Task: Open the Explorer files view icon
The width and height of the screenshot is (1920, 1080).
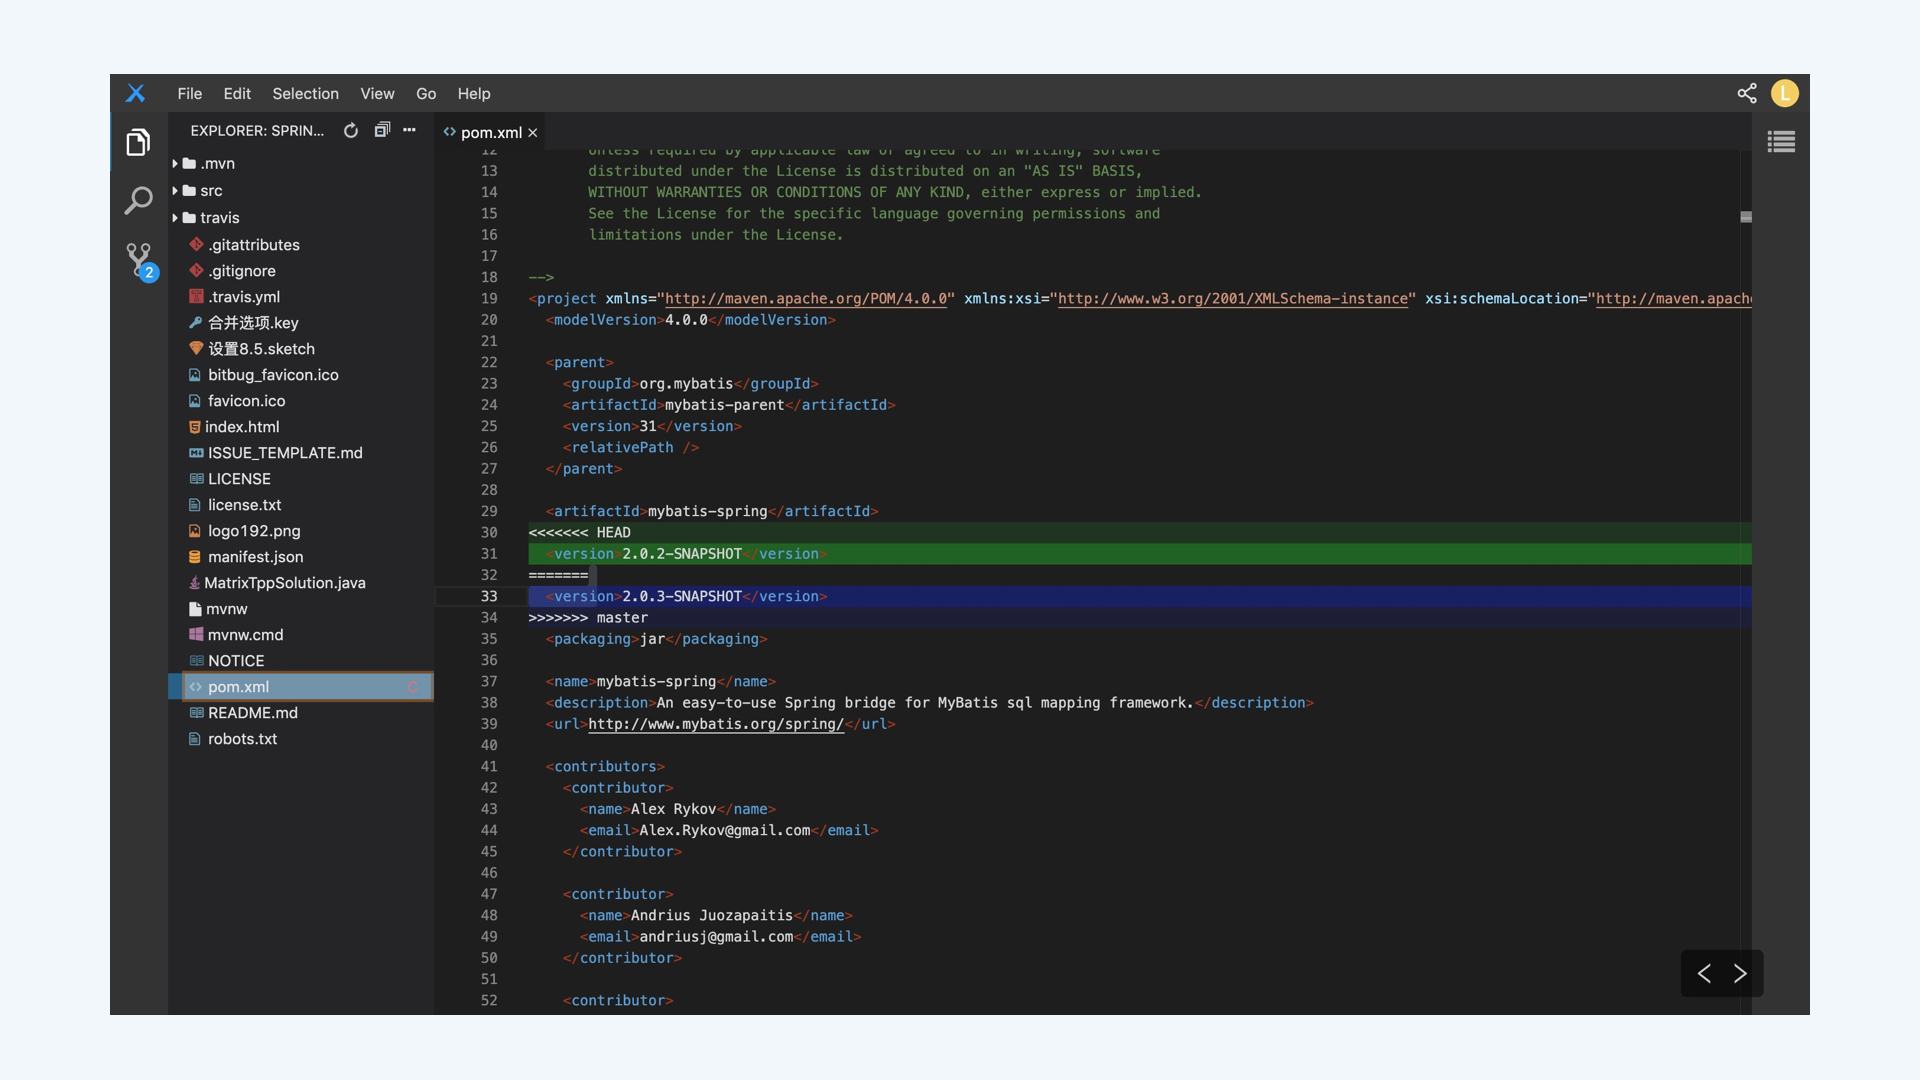Action: click(138, 142)
